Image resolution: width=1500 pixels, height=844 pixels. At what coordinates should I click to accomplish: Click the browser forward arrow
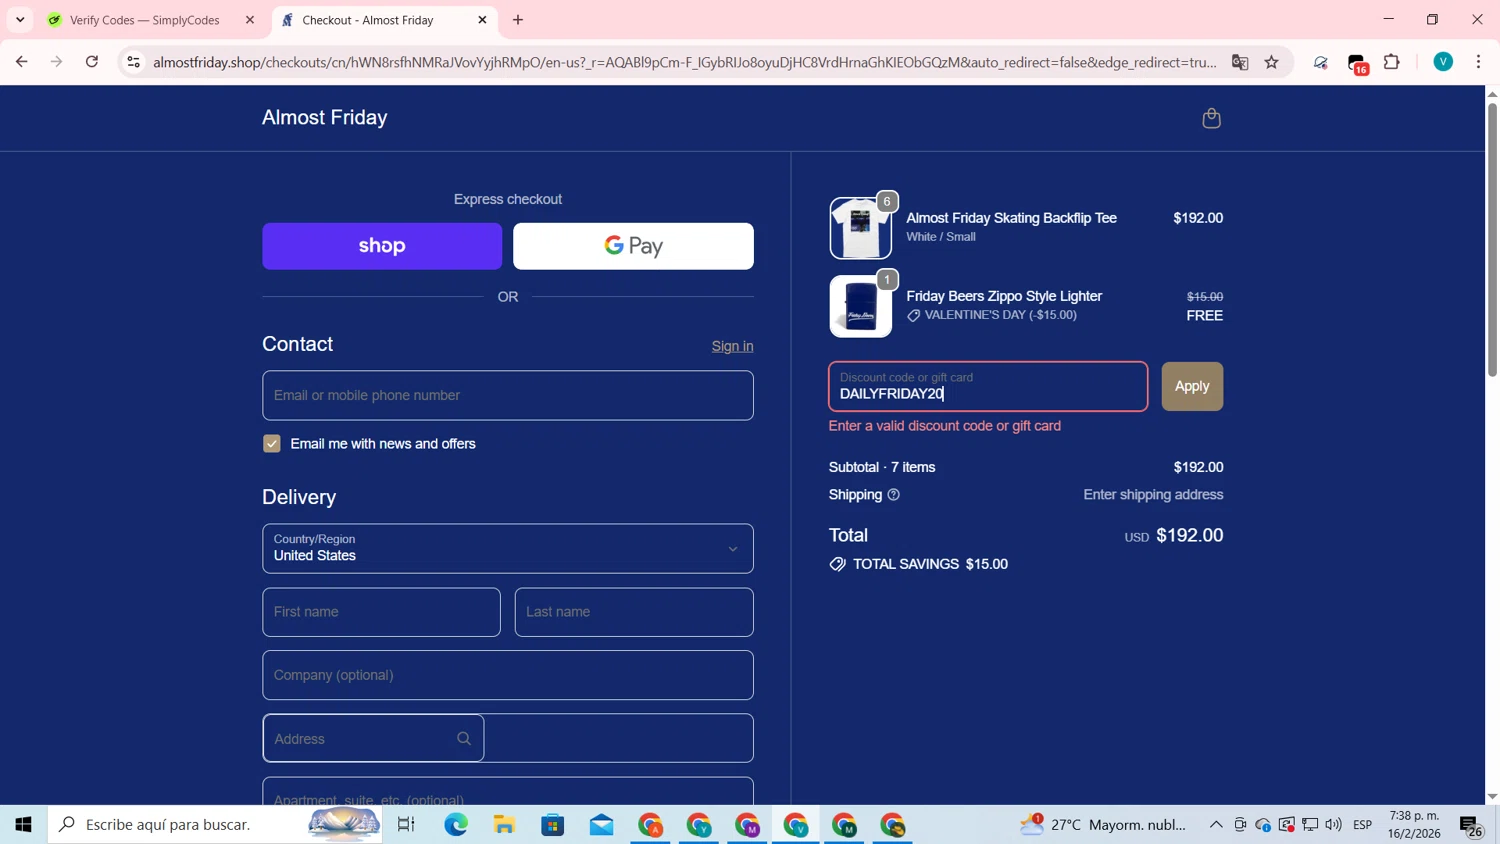tap(56, 62)
